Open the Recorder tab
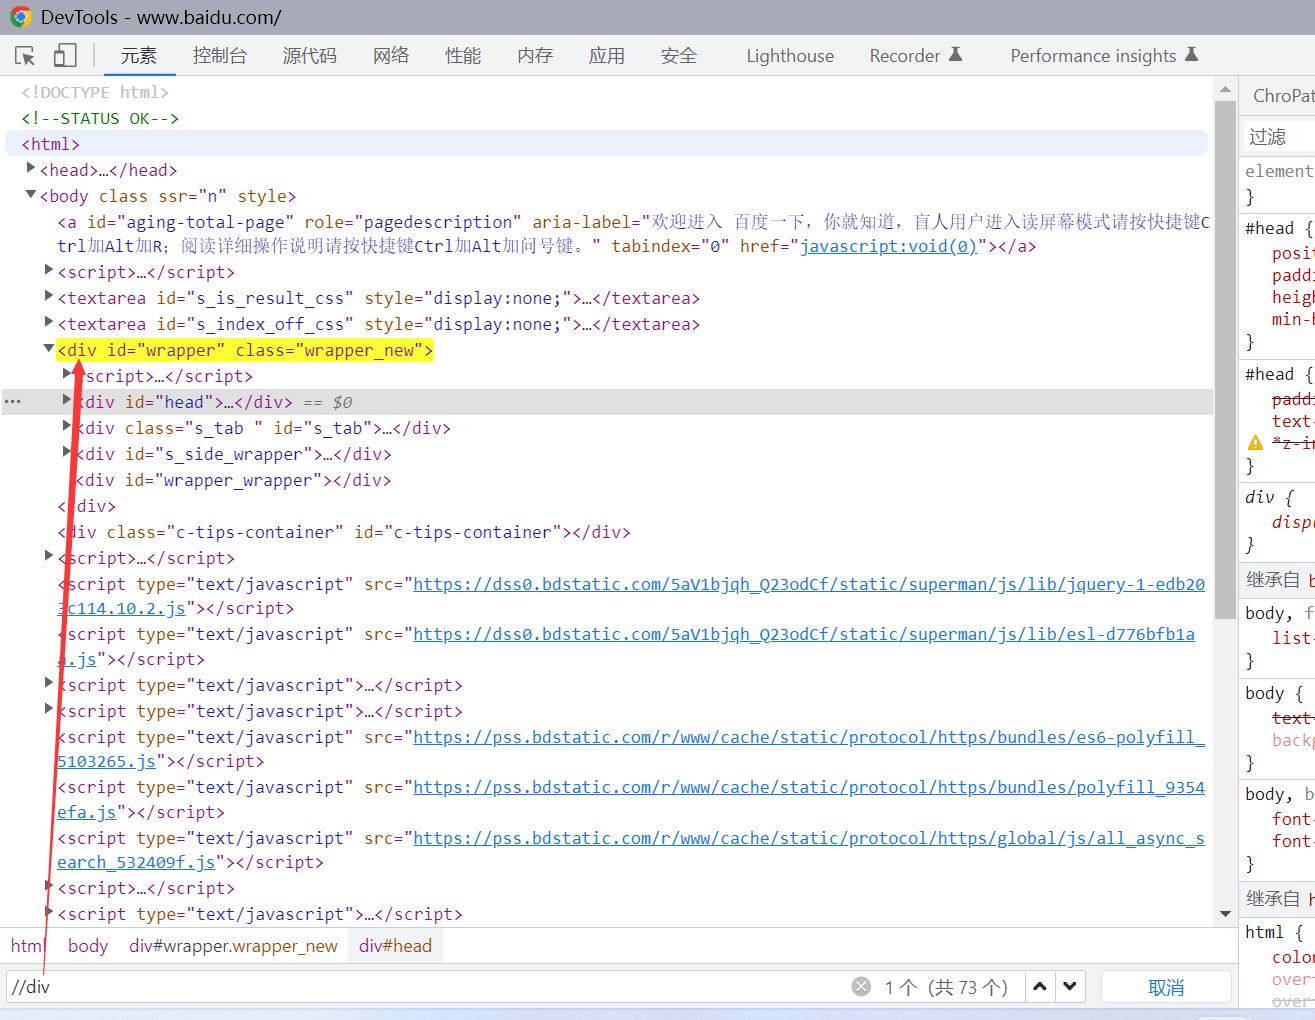The image size is (1315, 1020). click(915, 56)
